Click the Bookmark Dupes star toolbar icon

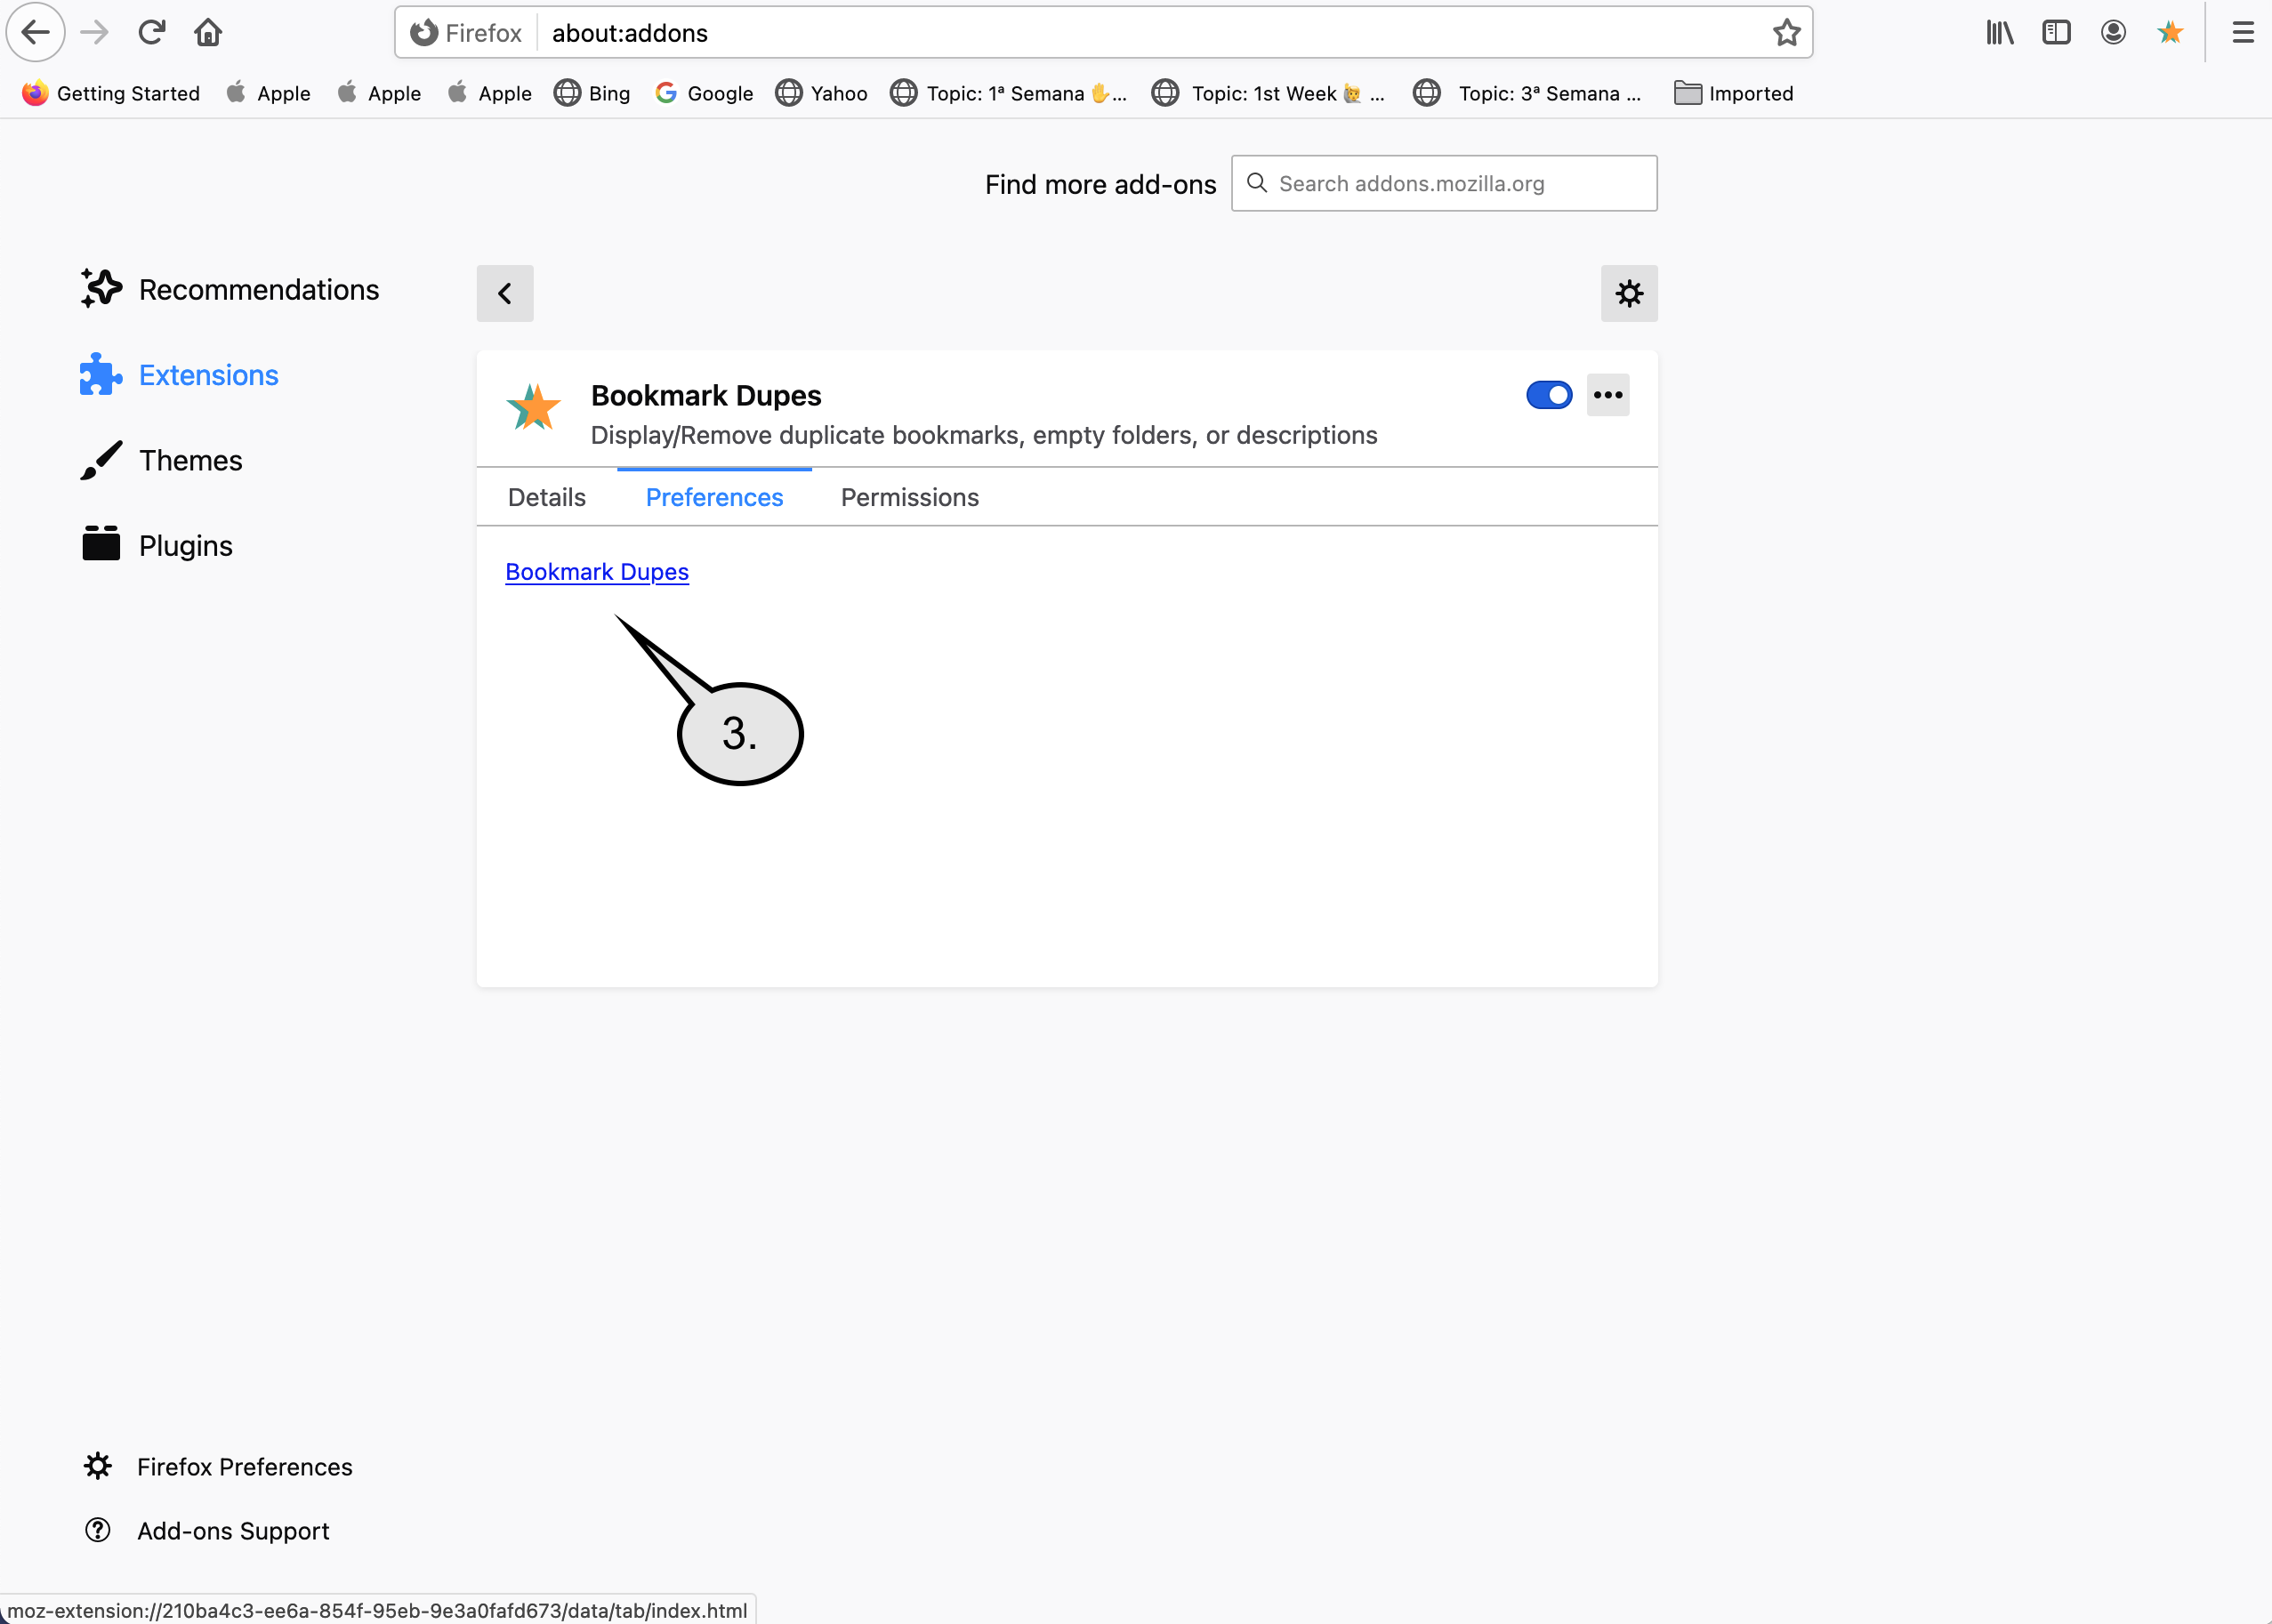tap(2169, 33)
